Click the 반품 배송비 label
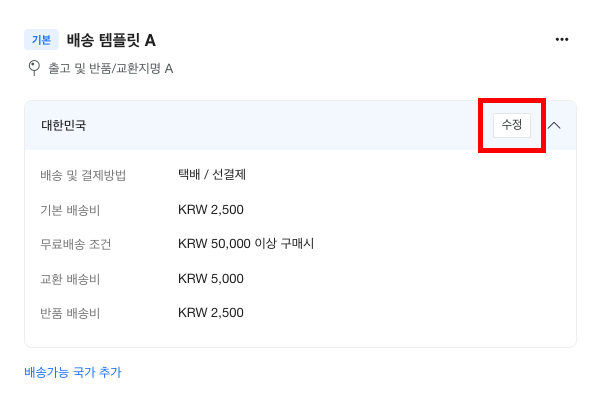600x410 pixels. [x=70, y=313]
